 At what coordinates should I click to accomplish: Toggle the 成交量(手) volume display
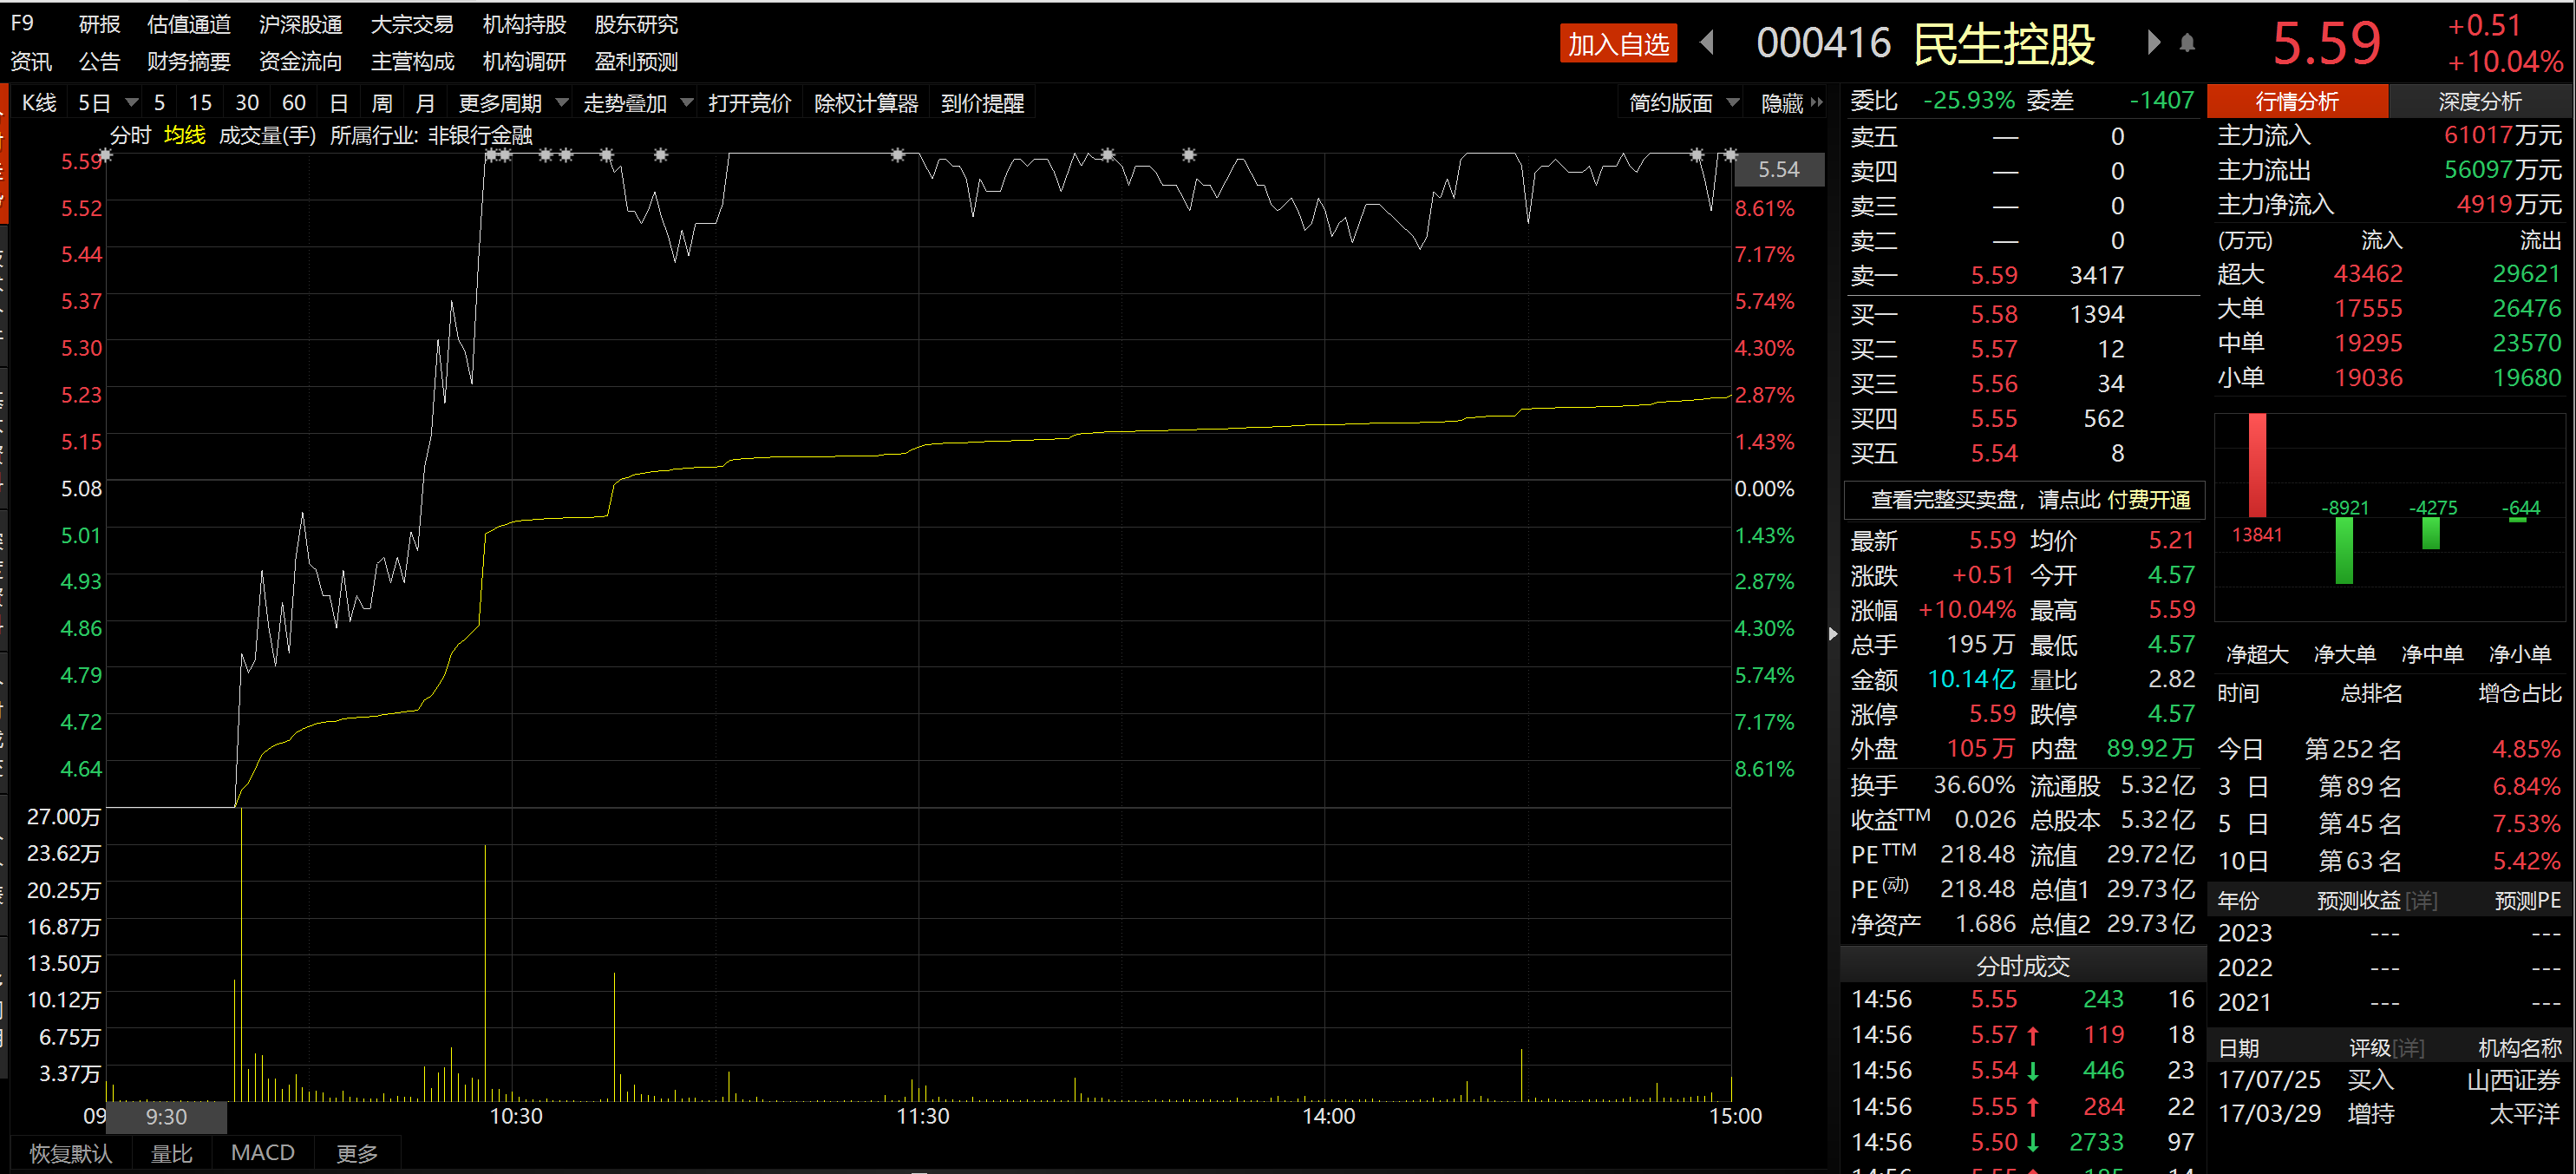pos(267,135)
